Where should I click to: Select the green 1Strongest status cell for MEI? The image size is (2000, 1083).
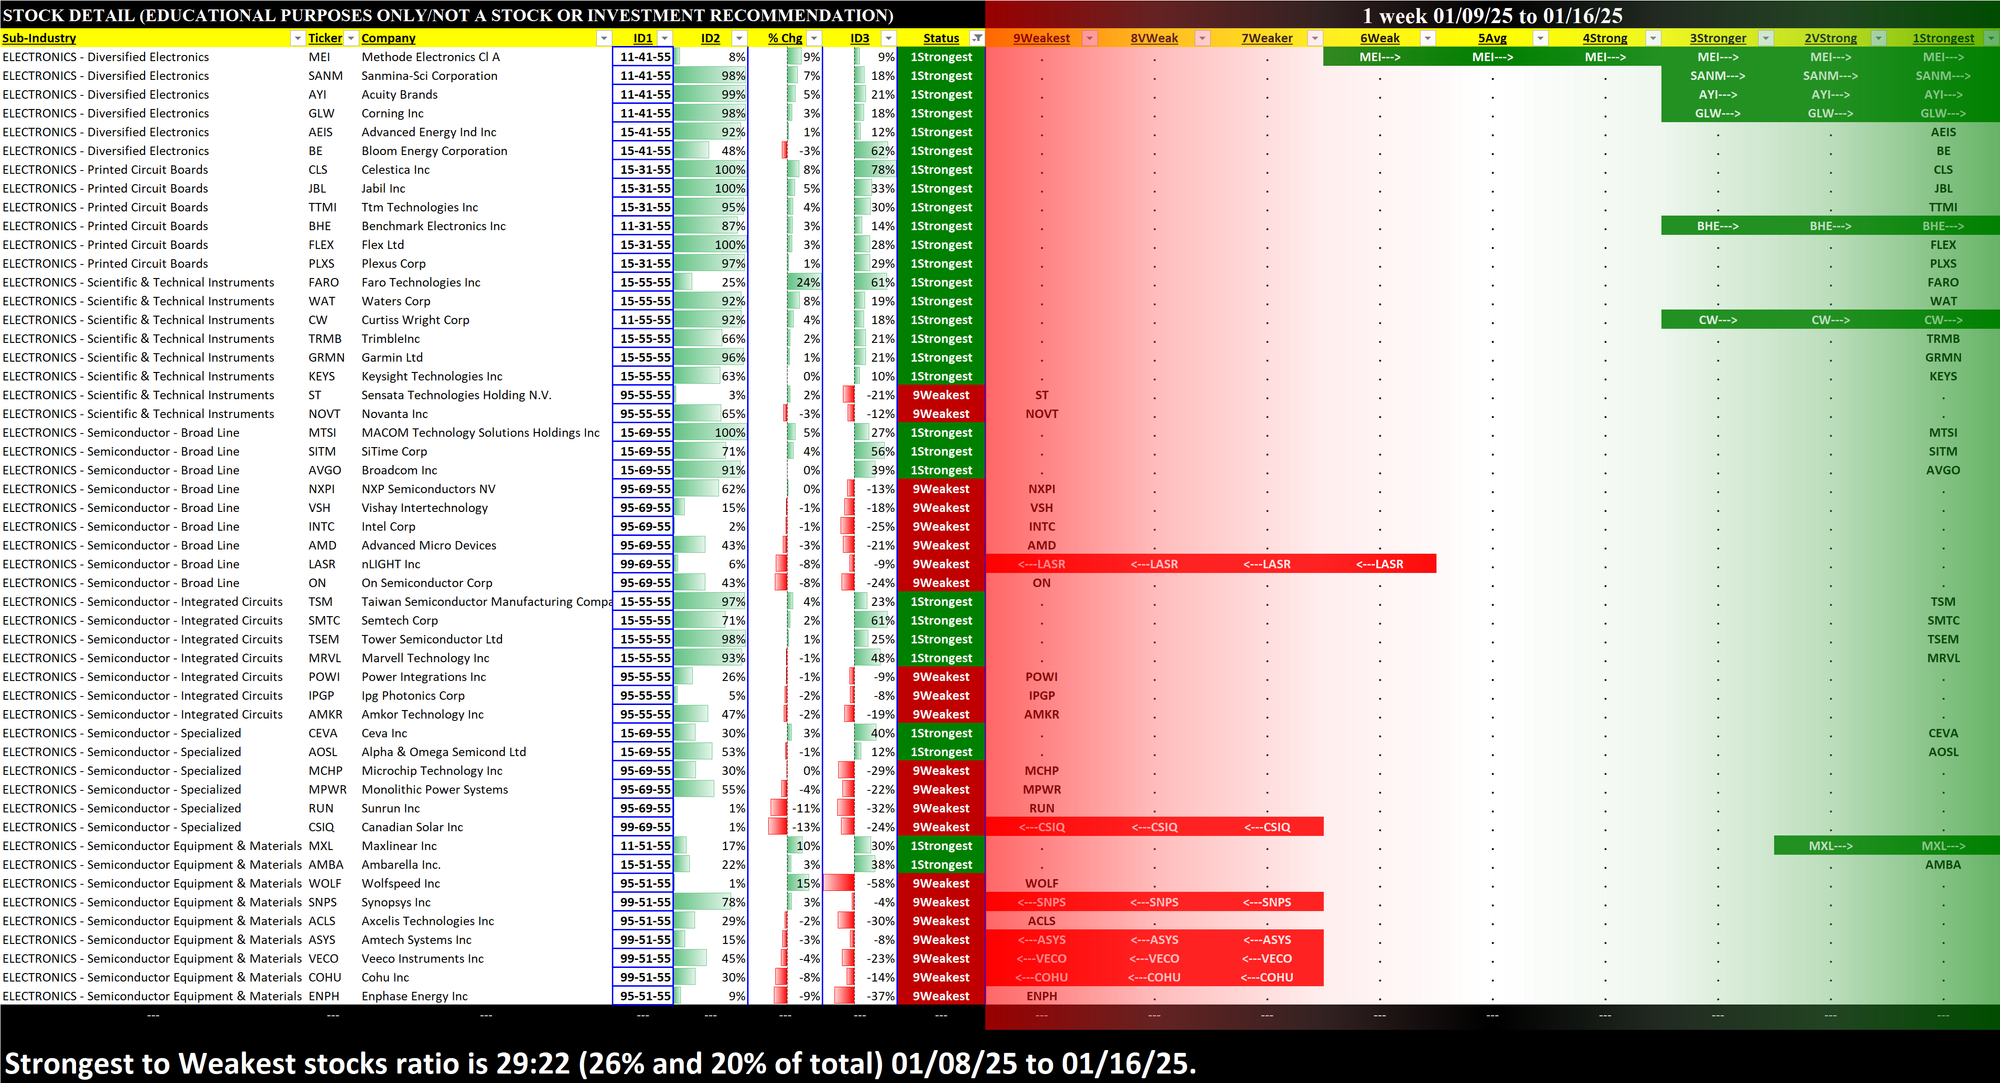click(941, 57)
